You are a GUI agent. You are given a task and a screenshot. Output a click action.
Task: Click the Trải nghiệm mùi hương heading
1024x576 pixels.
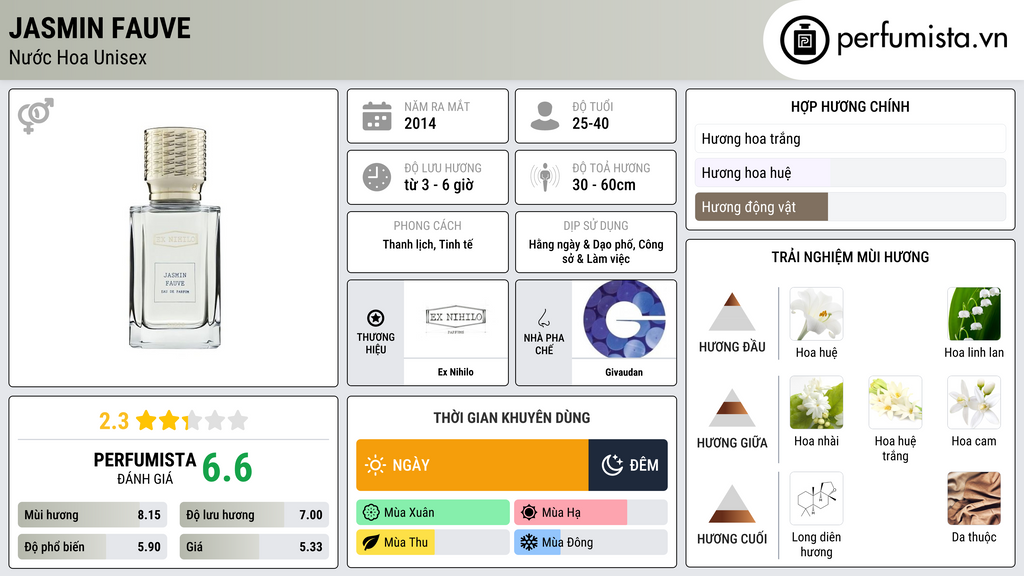coord(850,257)
